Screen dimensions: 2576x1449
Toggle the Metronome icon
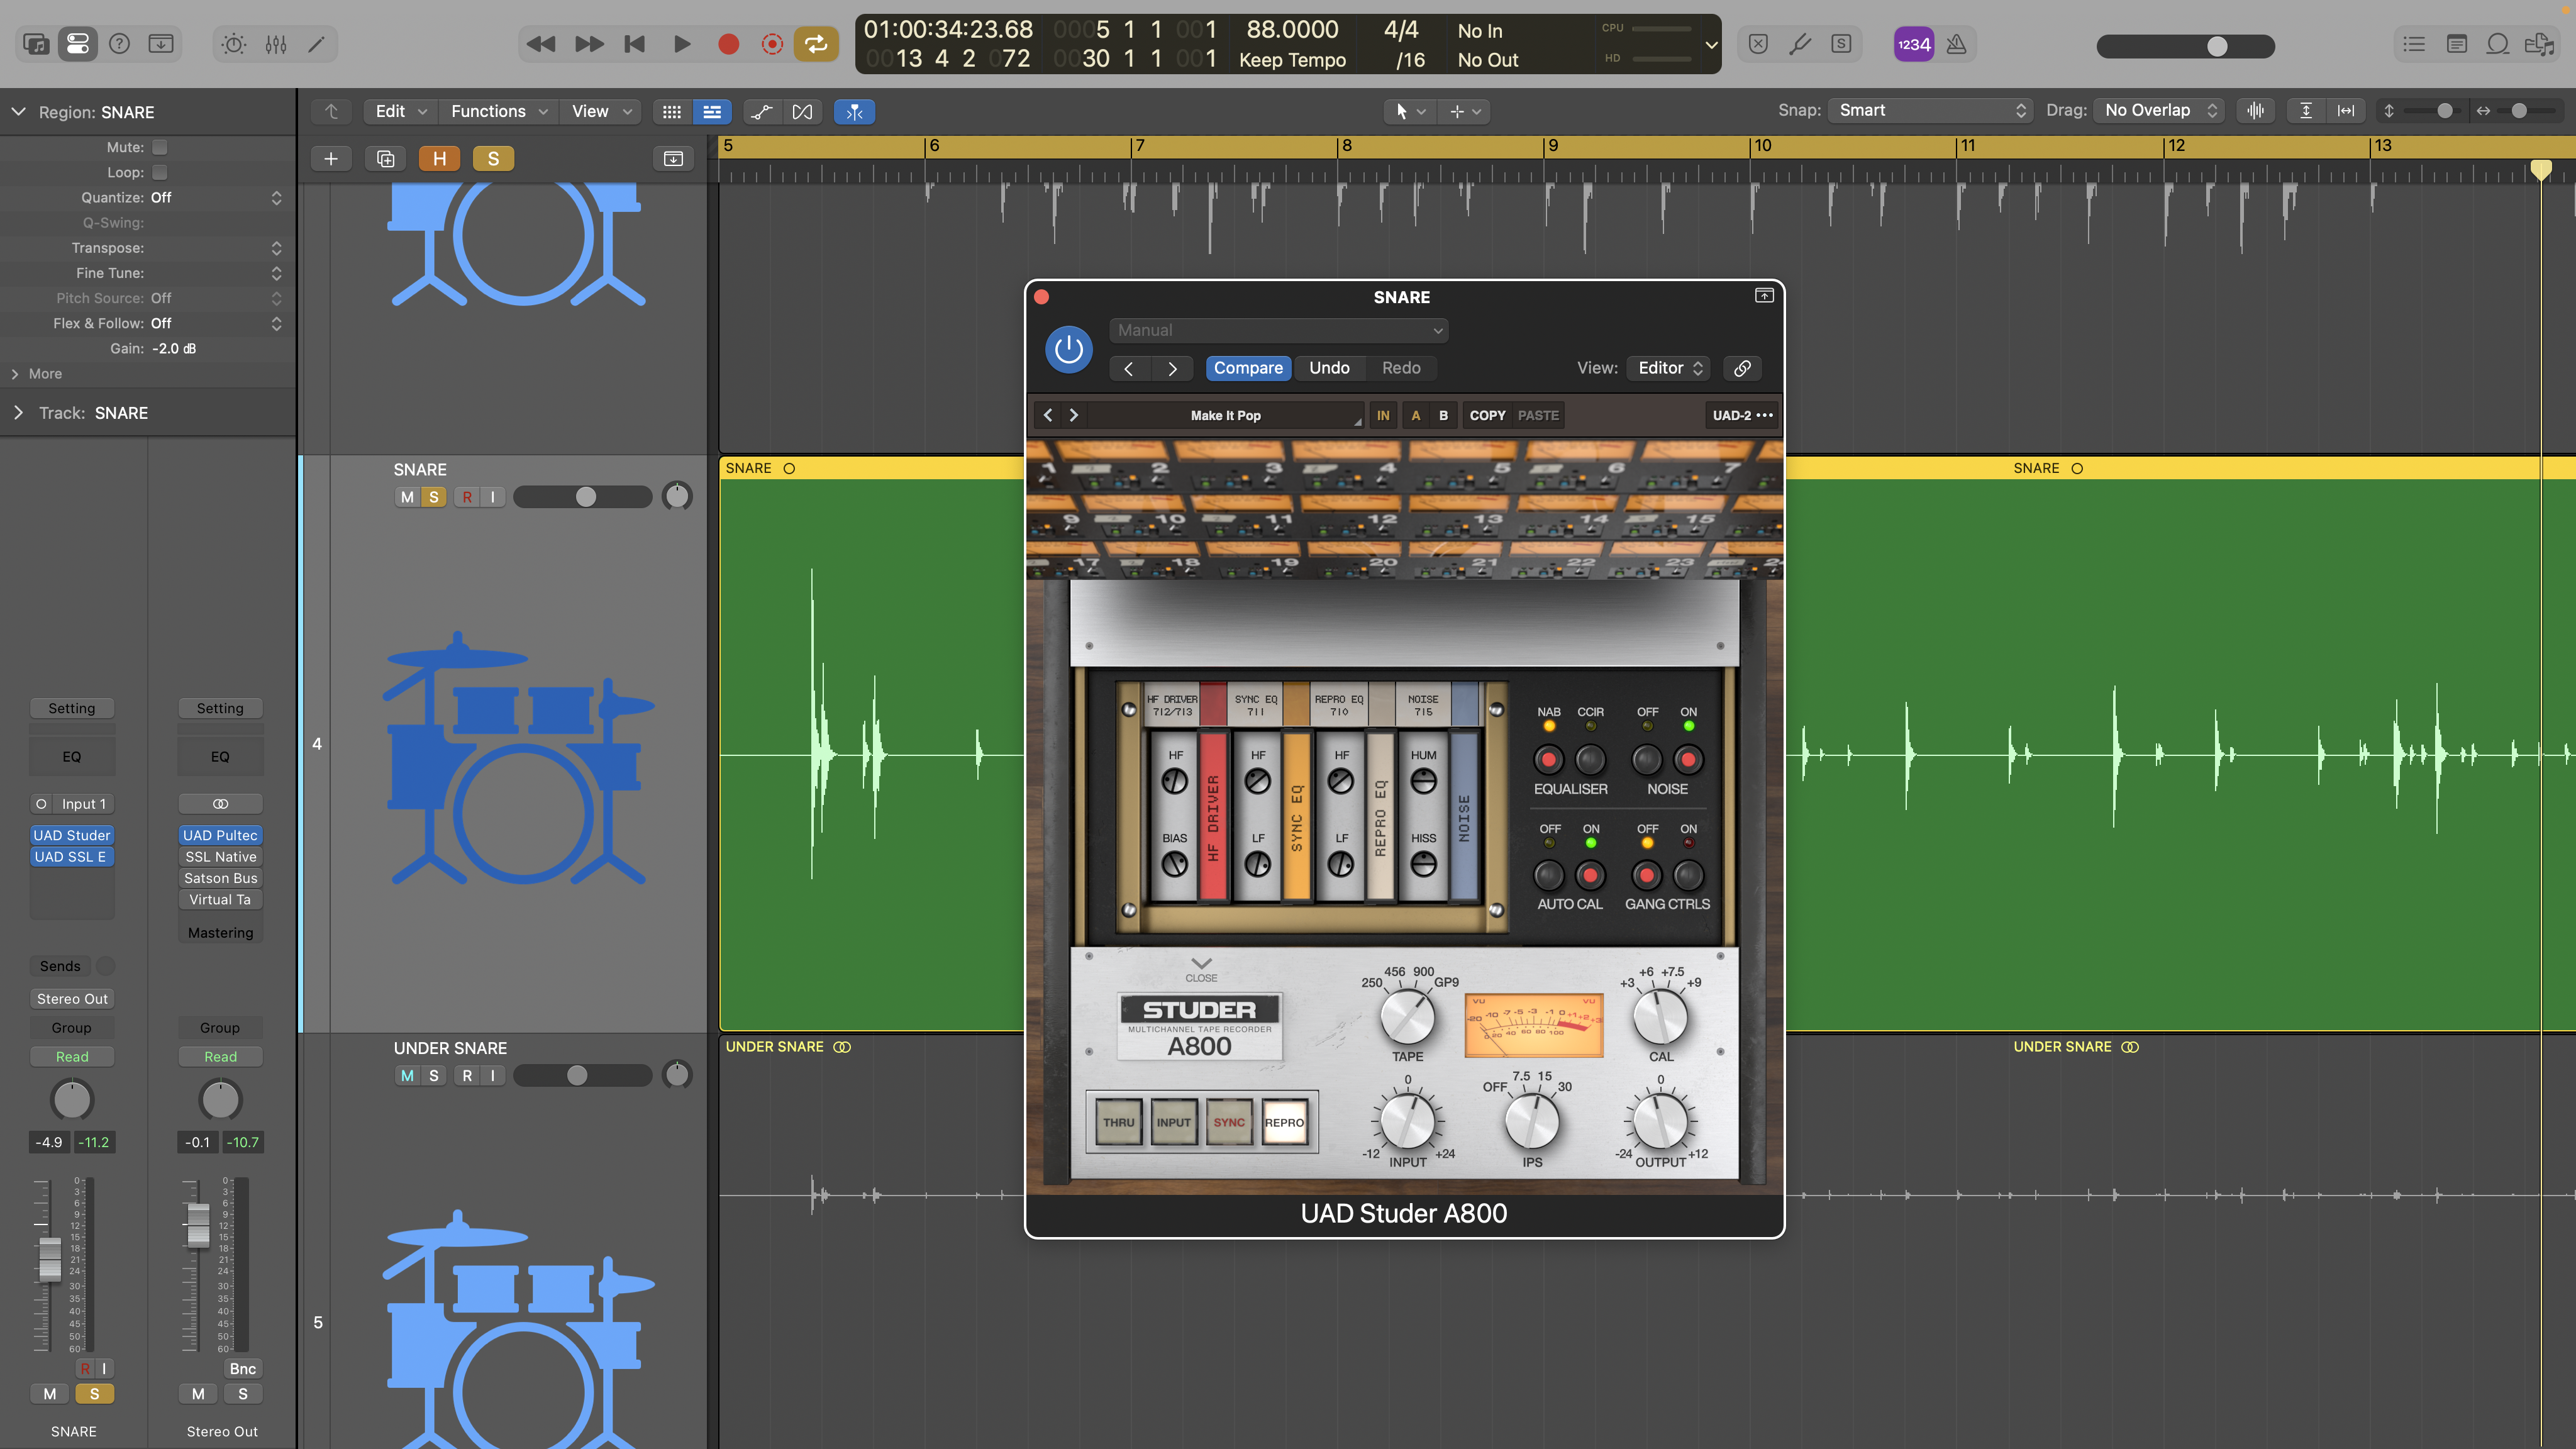pos(1956,44)
